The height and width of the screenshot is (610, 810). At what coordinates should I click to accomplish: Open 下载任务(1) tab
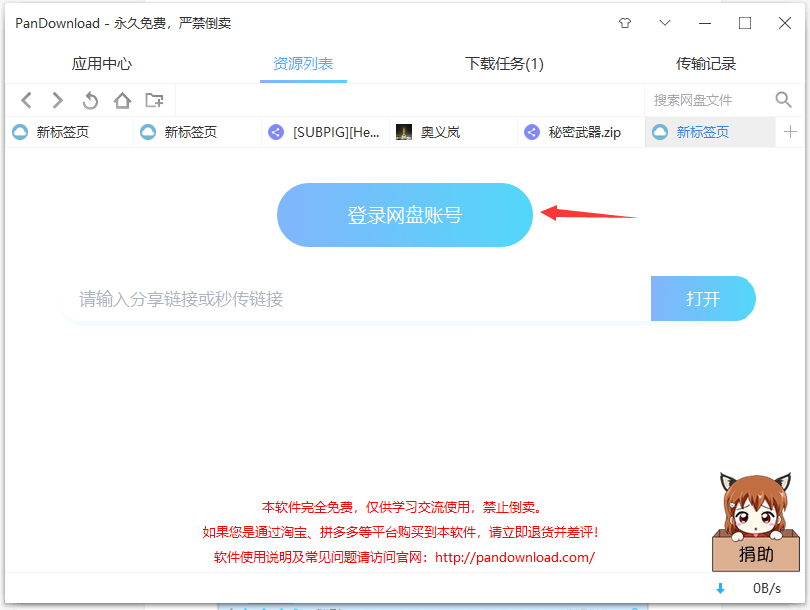504,64
